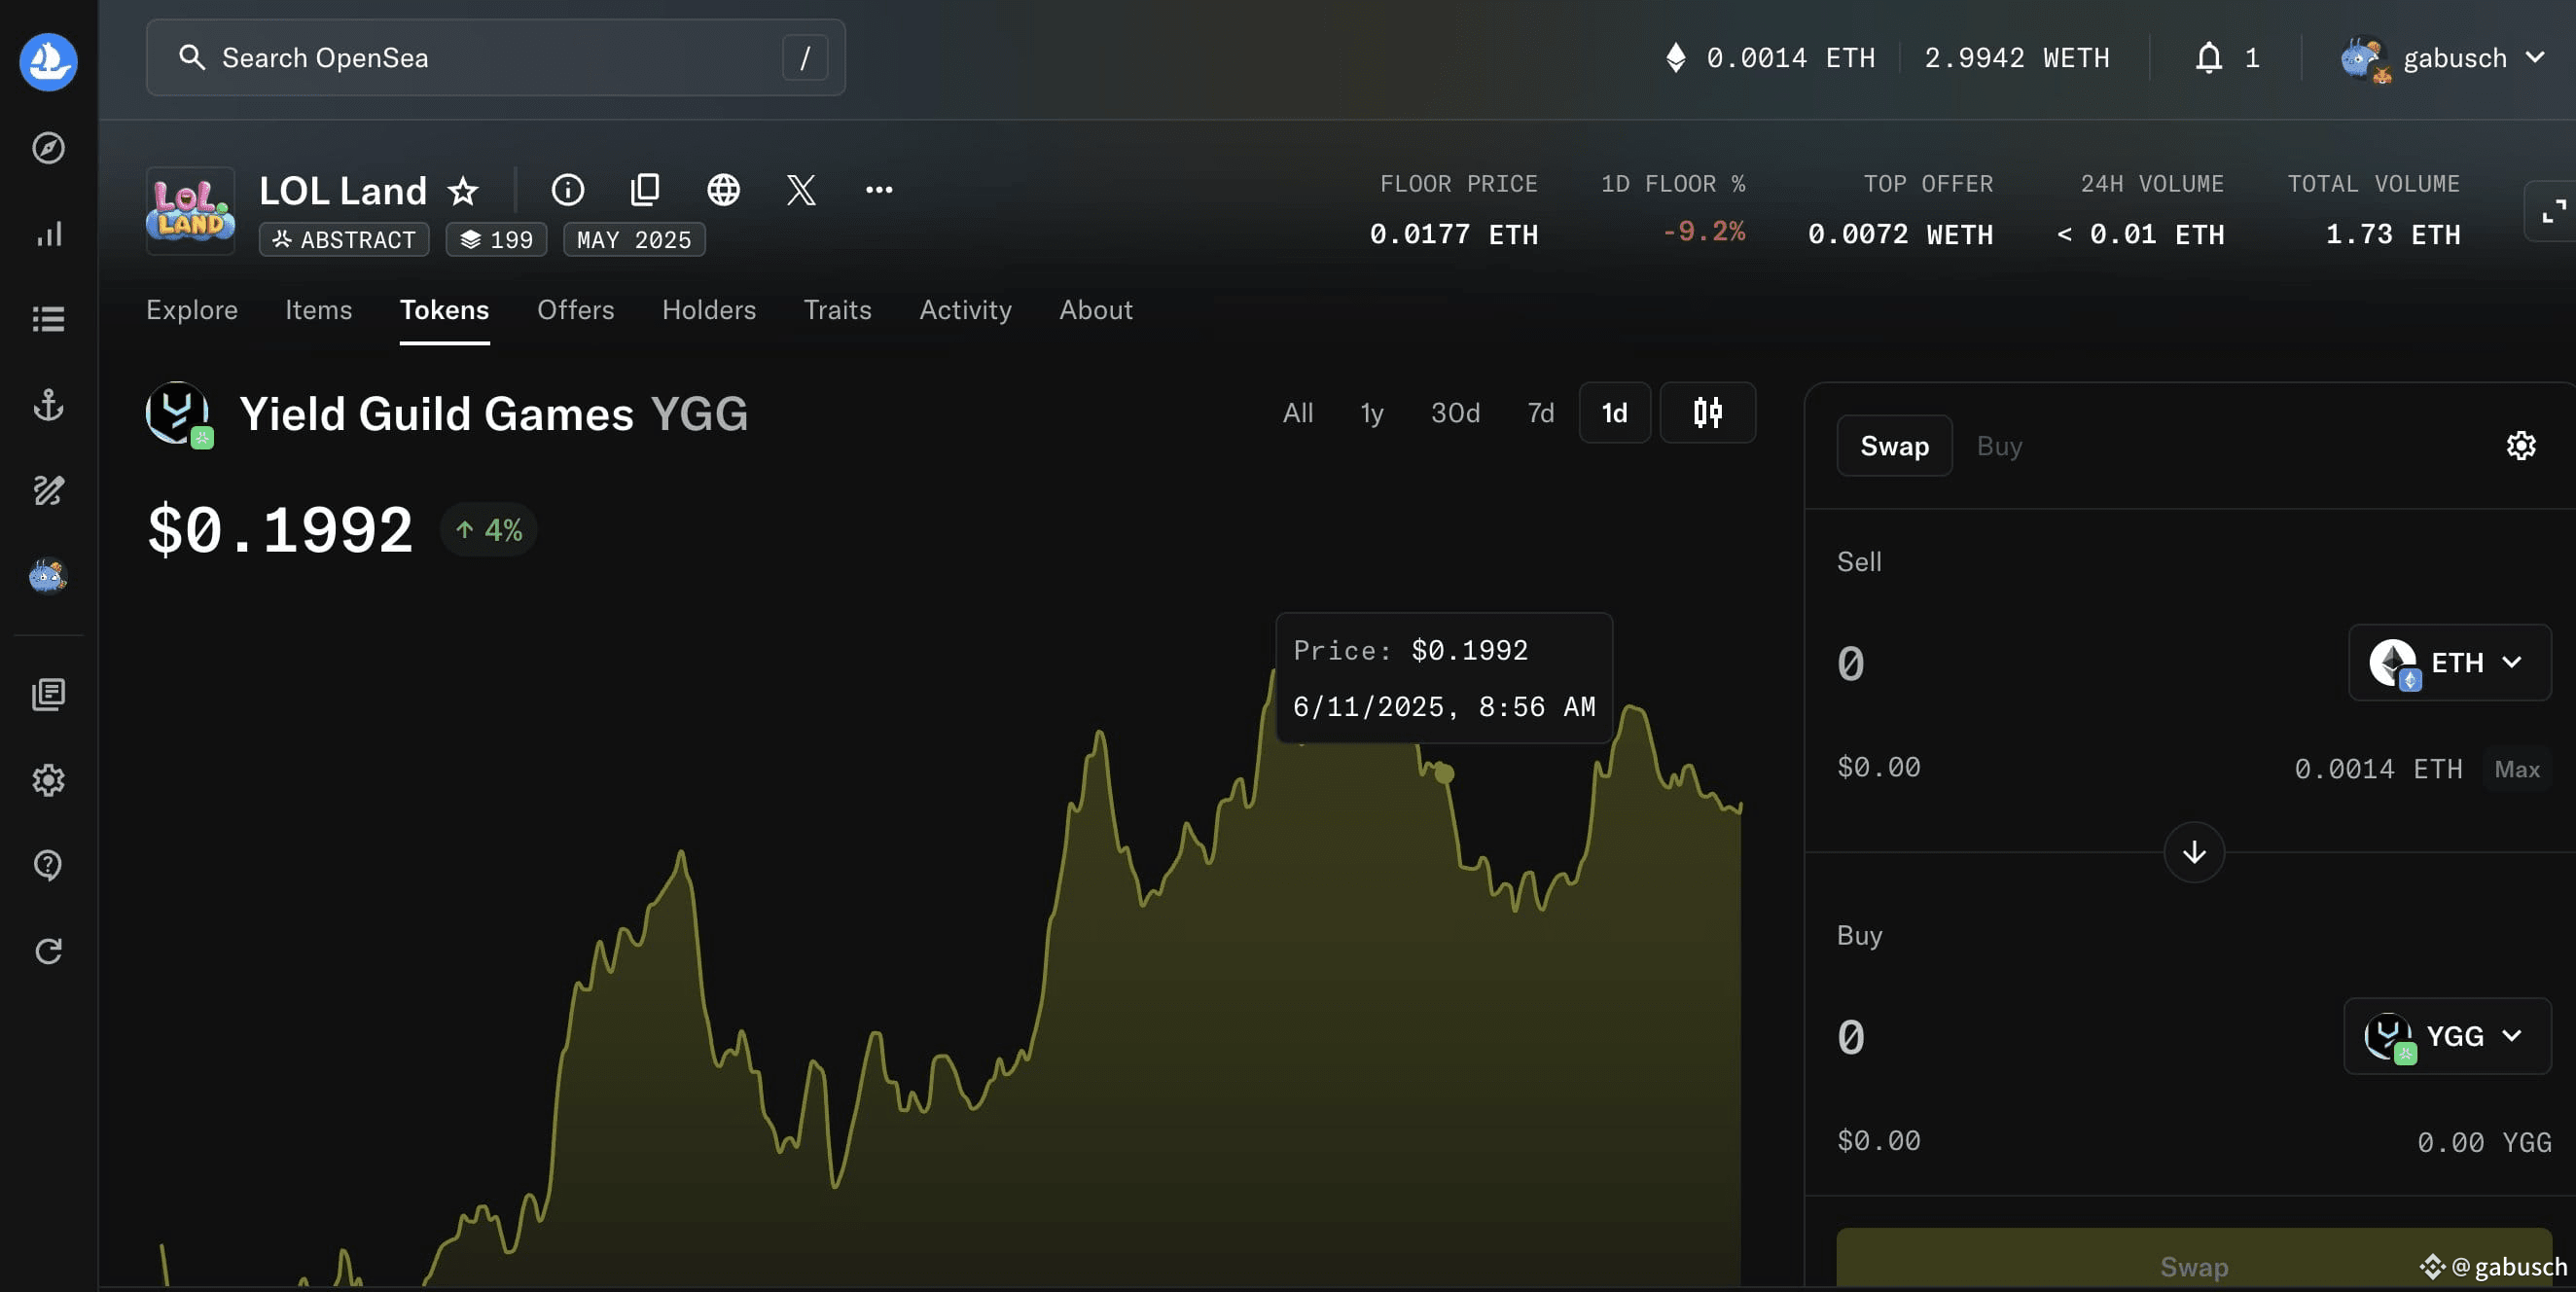Go to the Offers tab
This screenshot has width=2576, height=1292.
coord(576,310)
